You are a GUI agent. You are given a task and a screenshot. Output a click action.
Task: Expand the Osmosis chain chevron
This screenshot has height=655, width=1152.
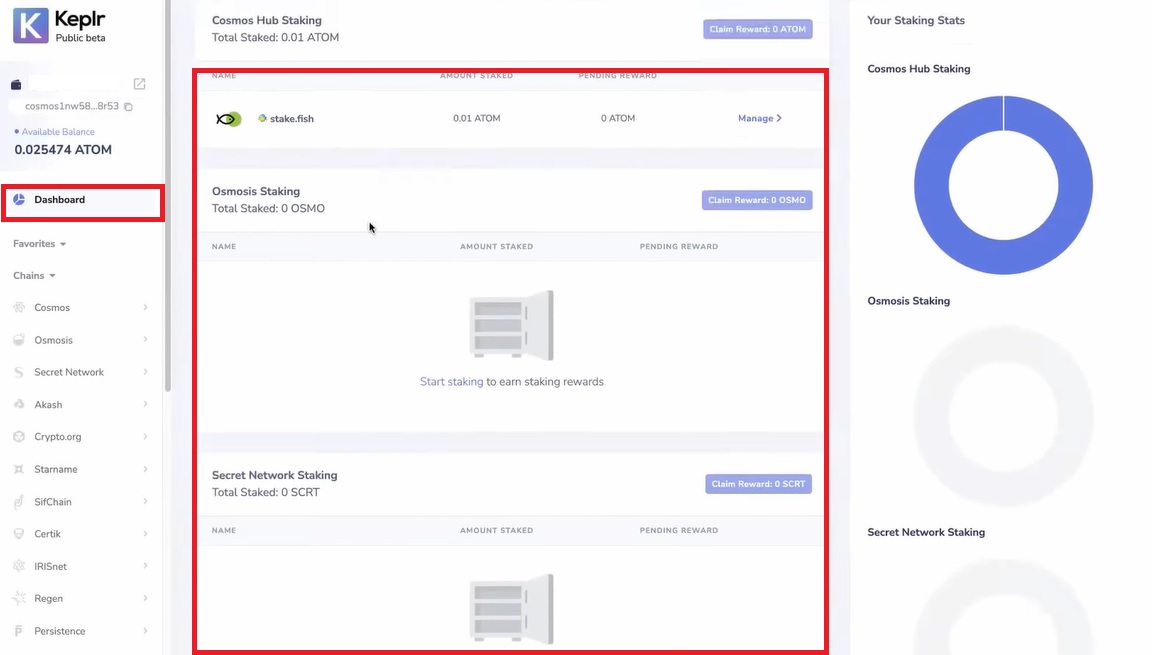tap(145, 340)
